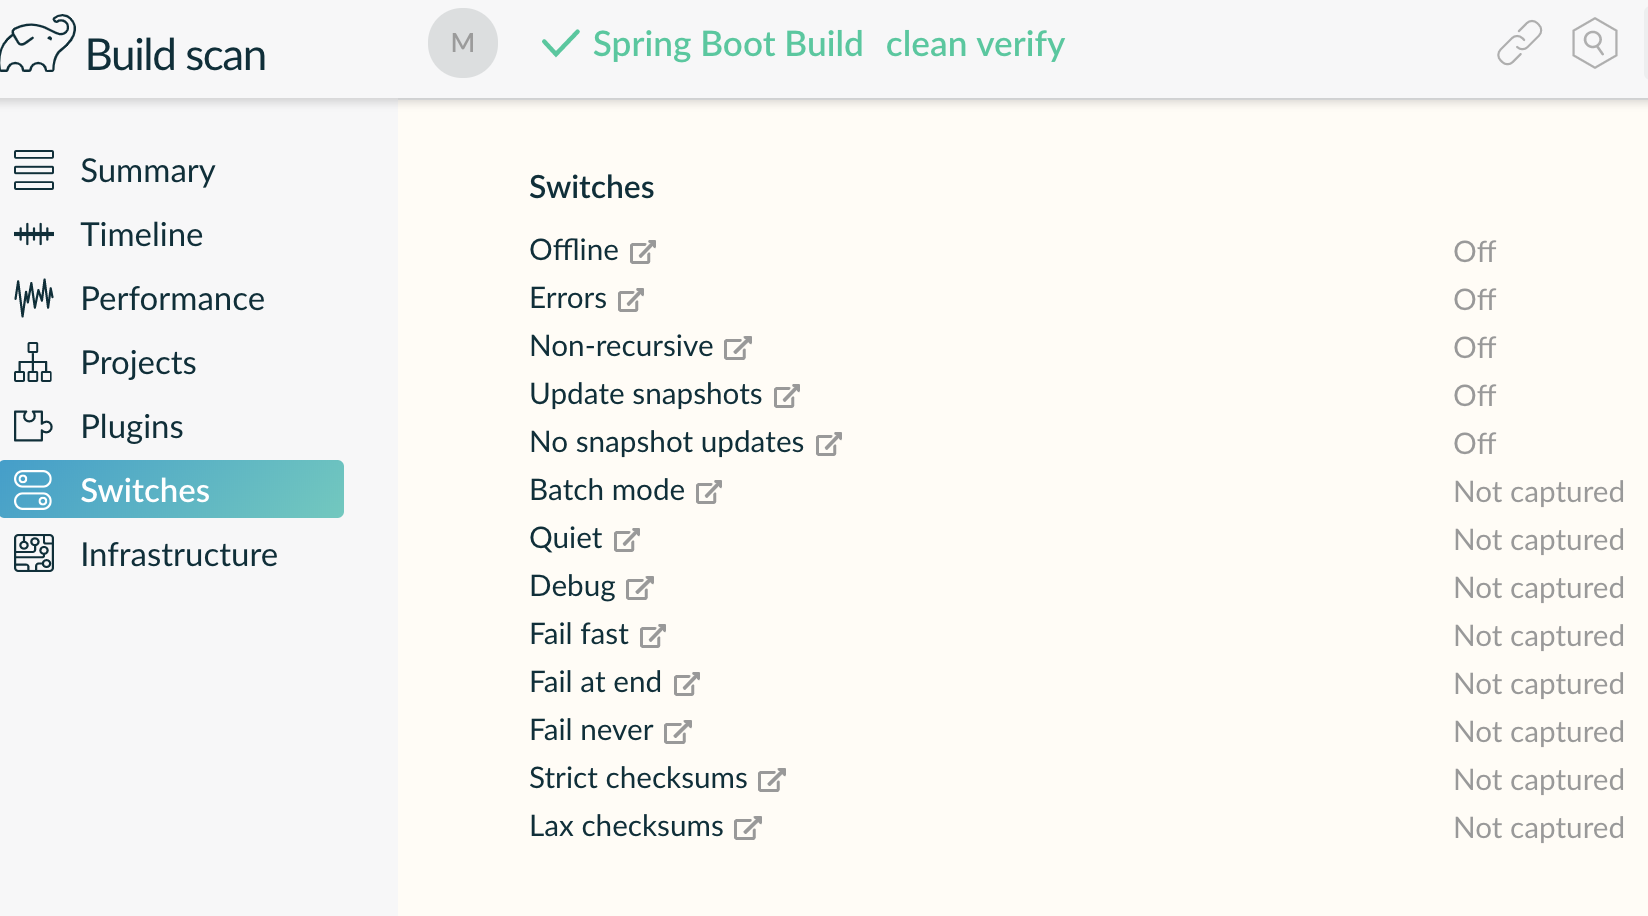Open the Strict checksums documentation link
This screenshot has height=916, width=1648.
pyautogui.click(x=772, y=780)
